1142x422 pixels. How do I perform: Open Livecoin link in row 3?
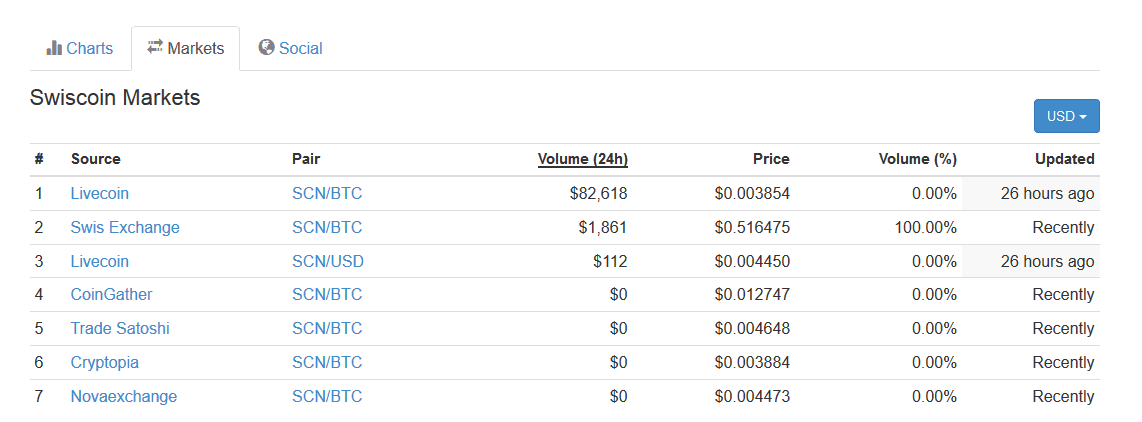100,261
